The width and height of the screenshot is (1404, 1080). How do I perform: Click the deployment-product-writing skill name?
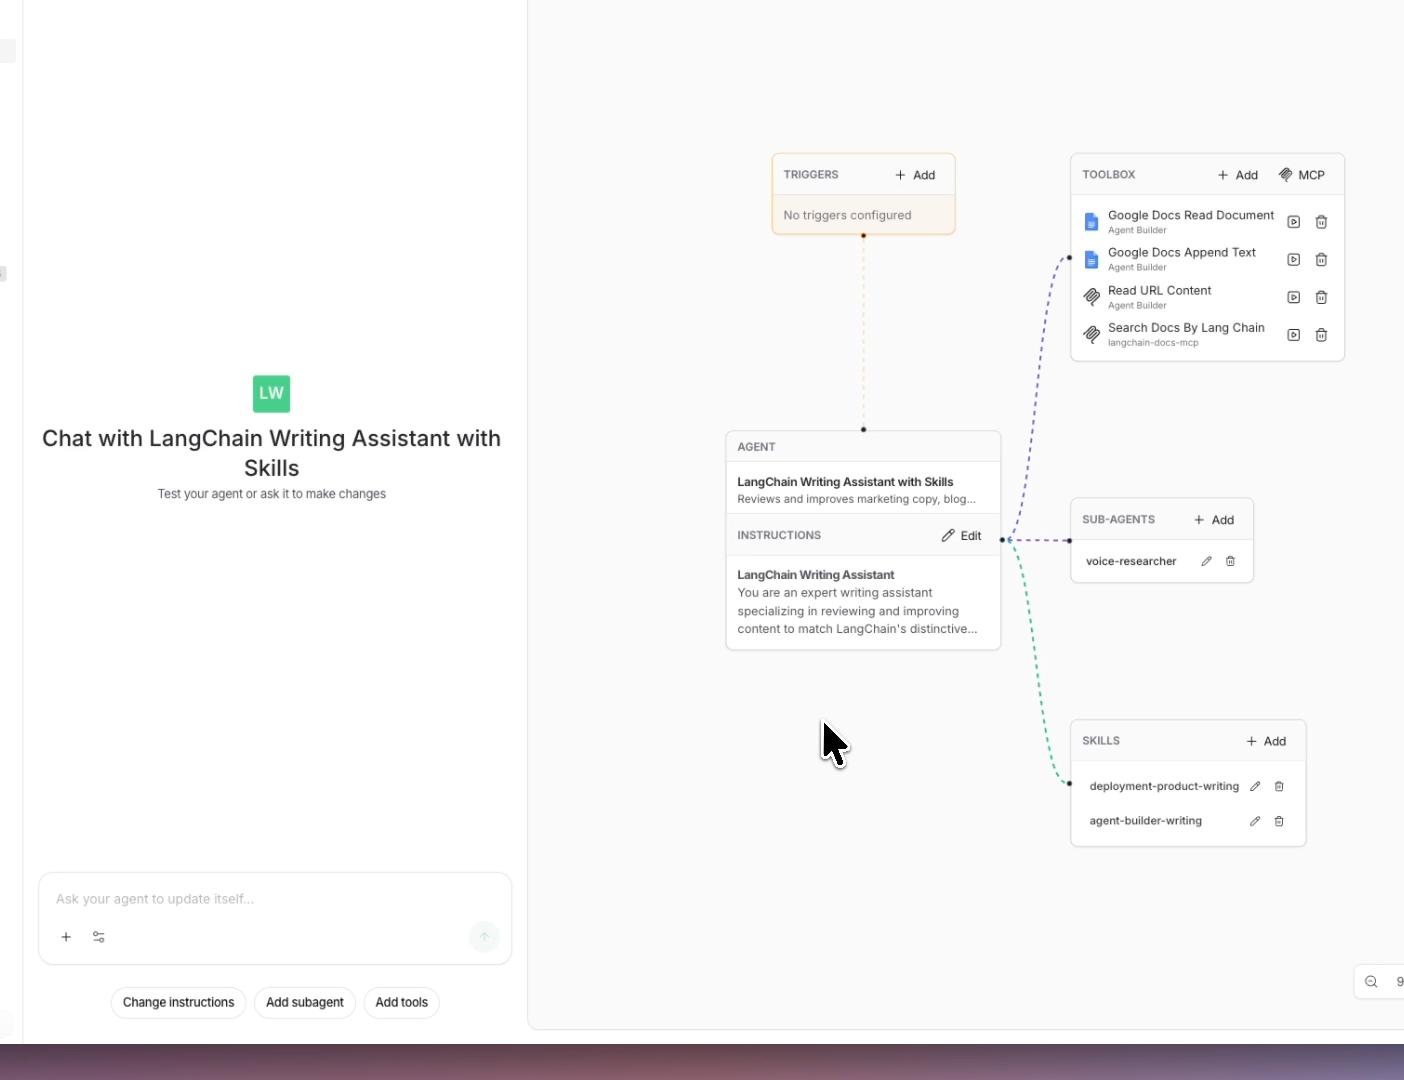1164,786
